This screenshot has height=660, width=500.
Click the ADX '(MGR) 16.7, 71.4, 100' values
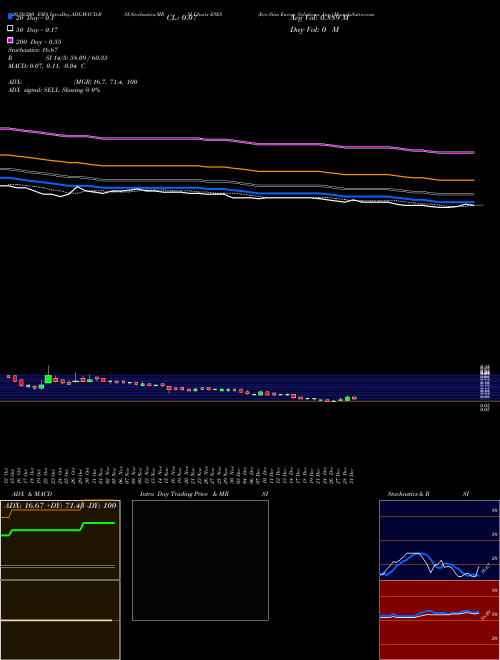coord(106,82)
